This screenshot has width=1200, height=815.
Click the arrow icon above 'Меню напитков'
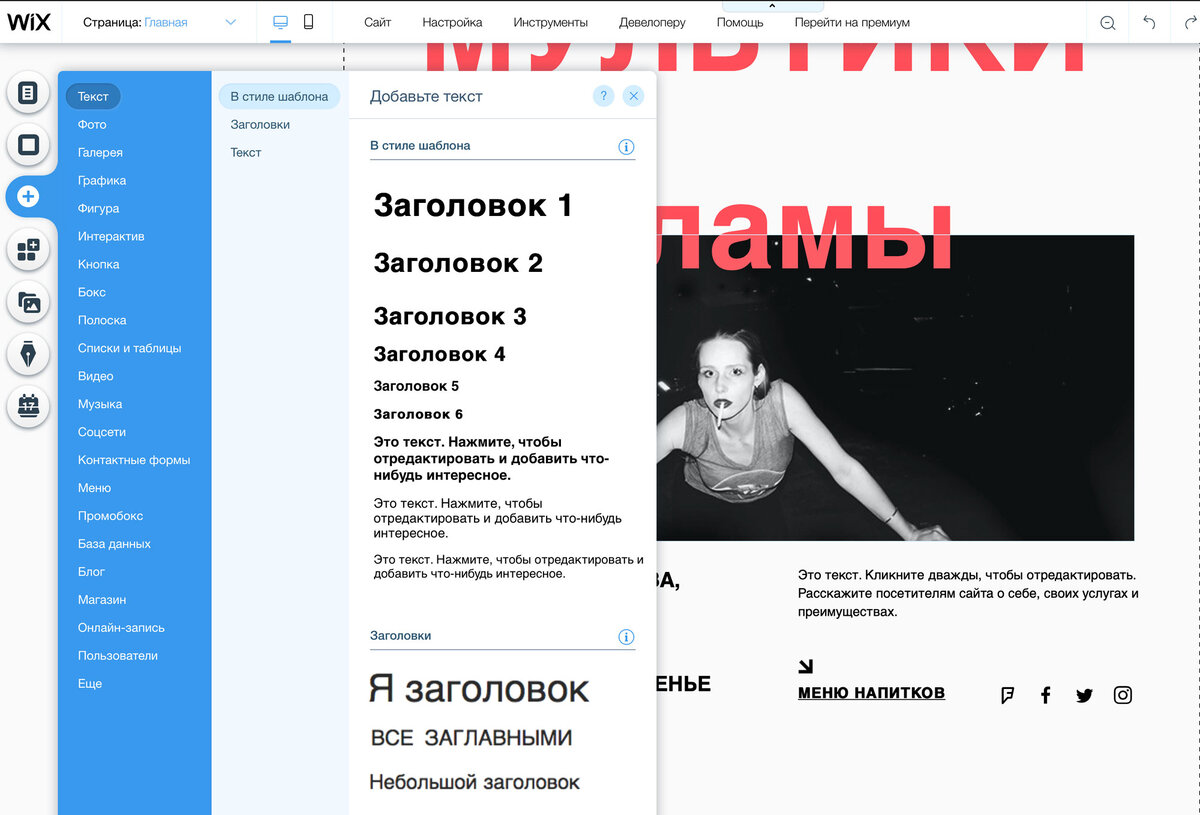click(x=806, y=666)
